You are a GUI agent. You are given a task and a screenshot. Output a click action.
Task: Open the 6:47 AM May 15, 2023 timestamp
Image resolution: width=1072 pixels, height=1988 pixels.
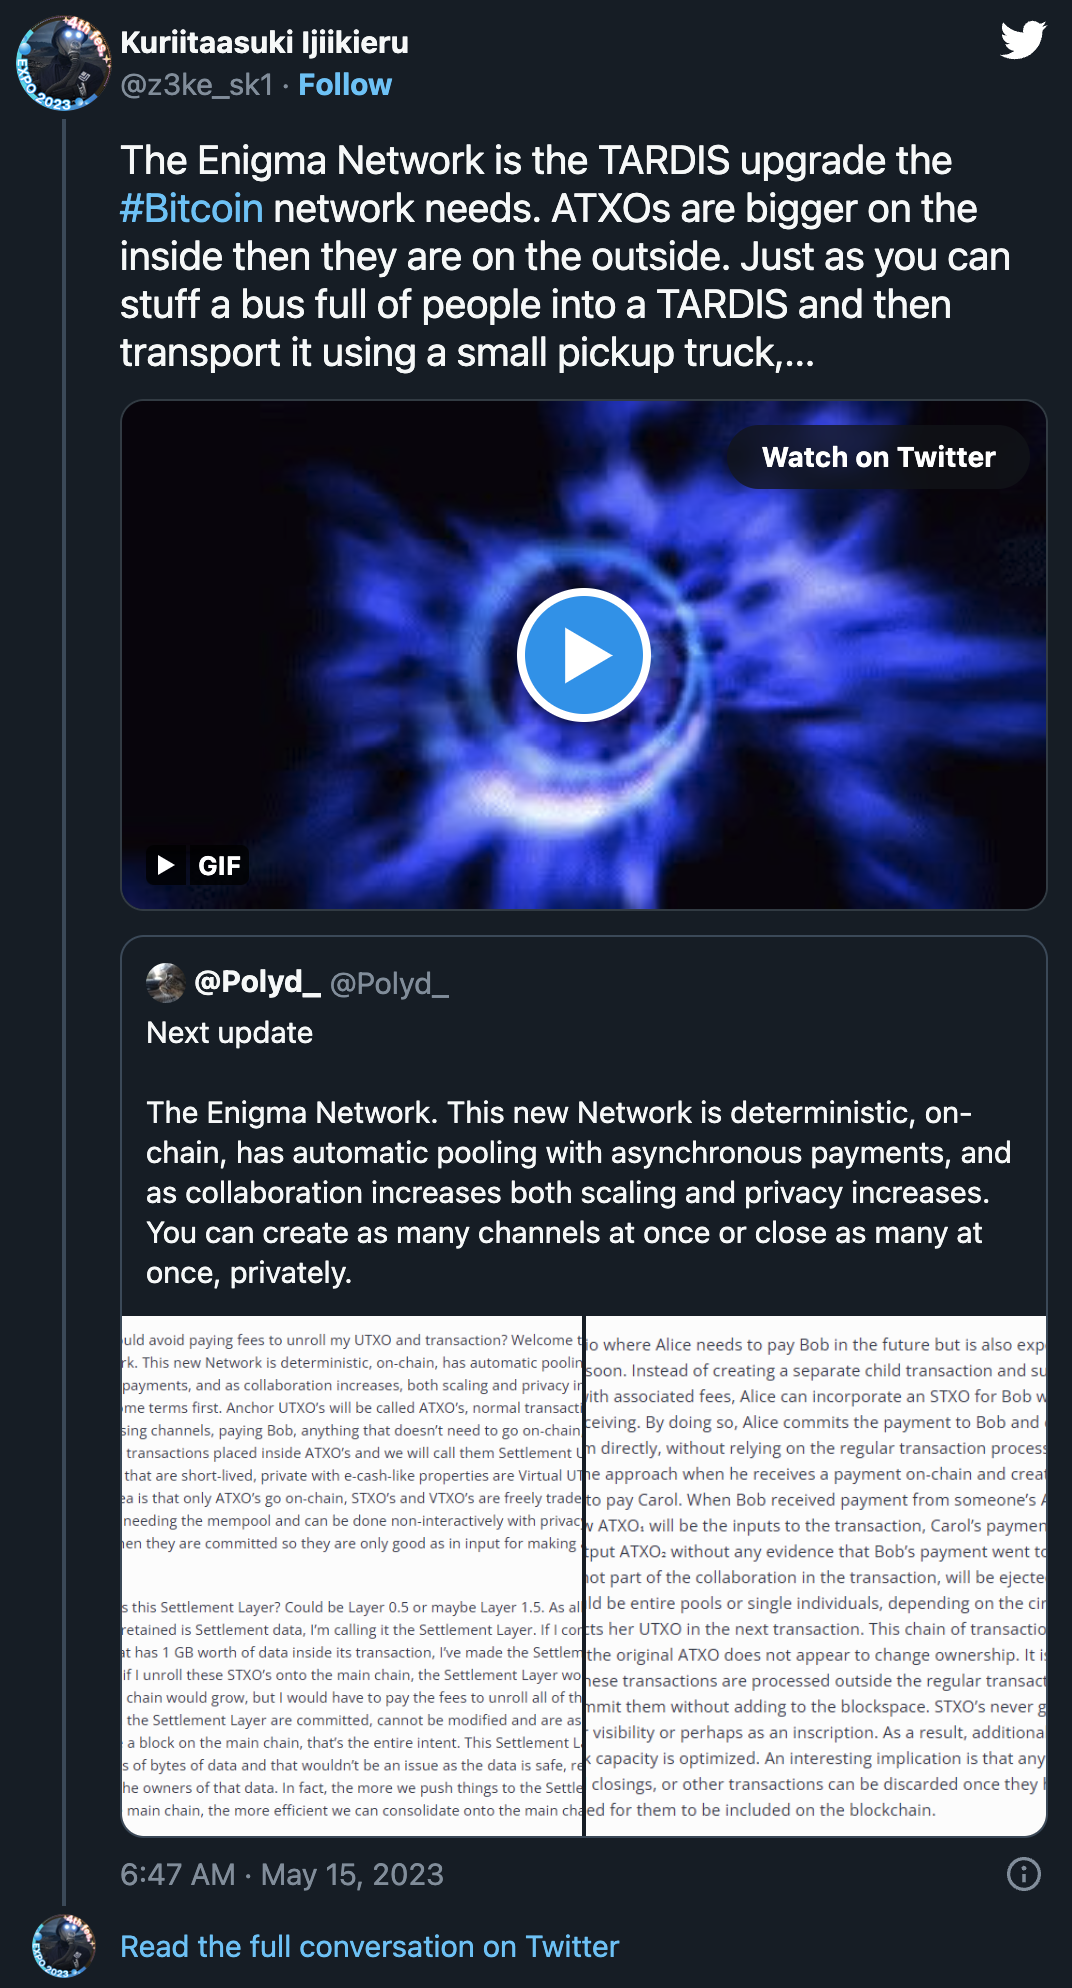(x=281, y=1874)
